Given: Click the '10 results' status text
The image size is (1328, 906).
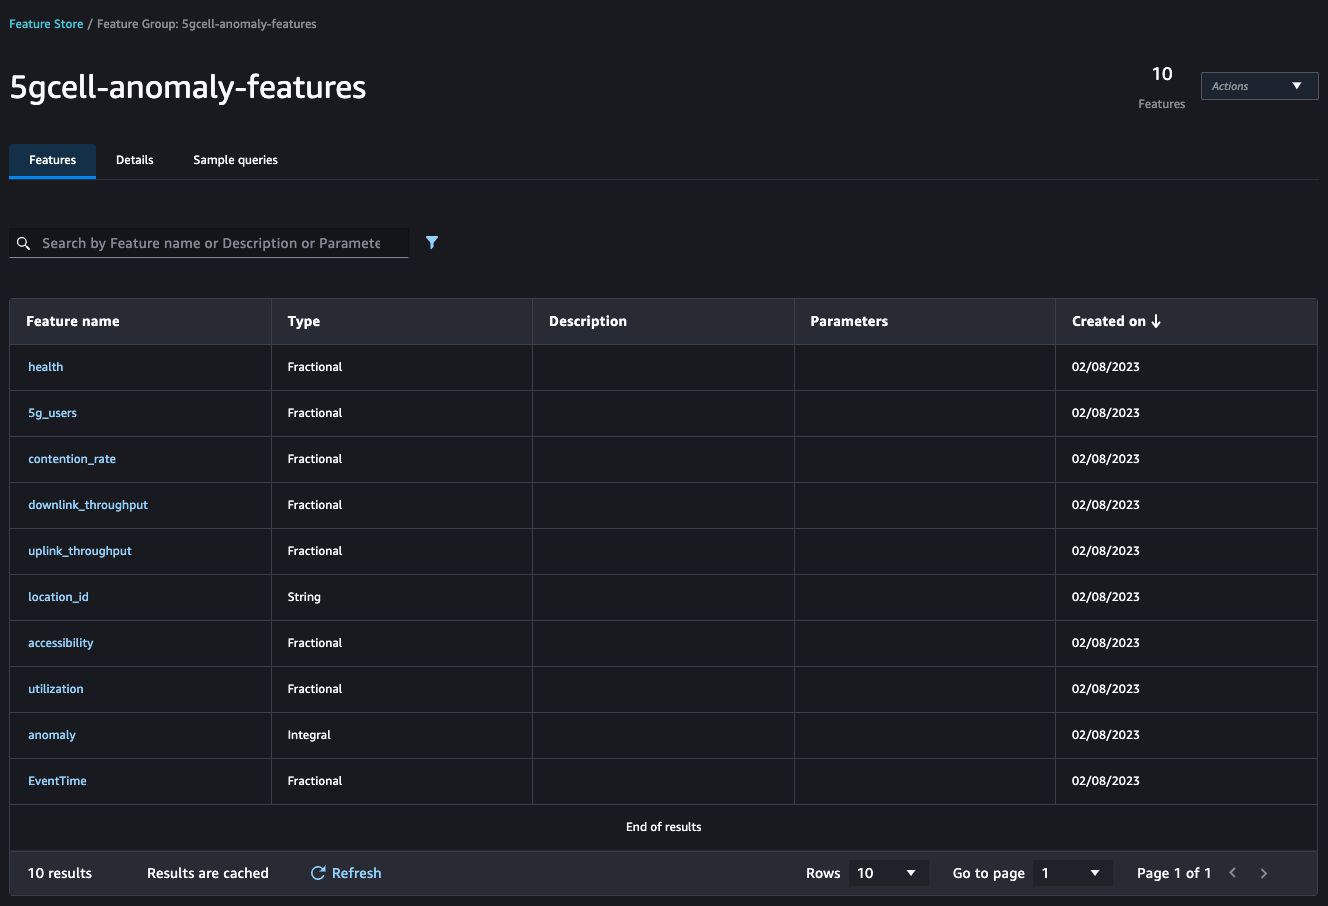Looking at the screenshot, I should (60, 873).
